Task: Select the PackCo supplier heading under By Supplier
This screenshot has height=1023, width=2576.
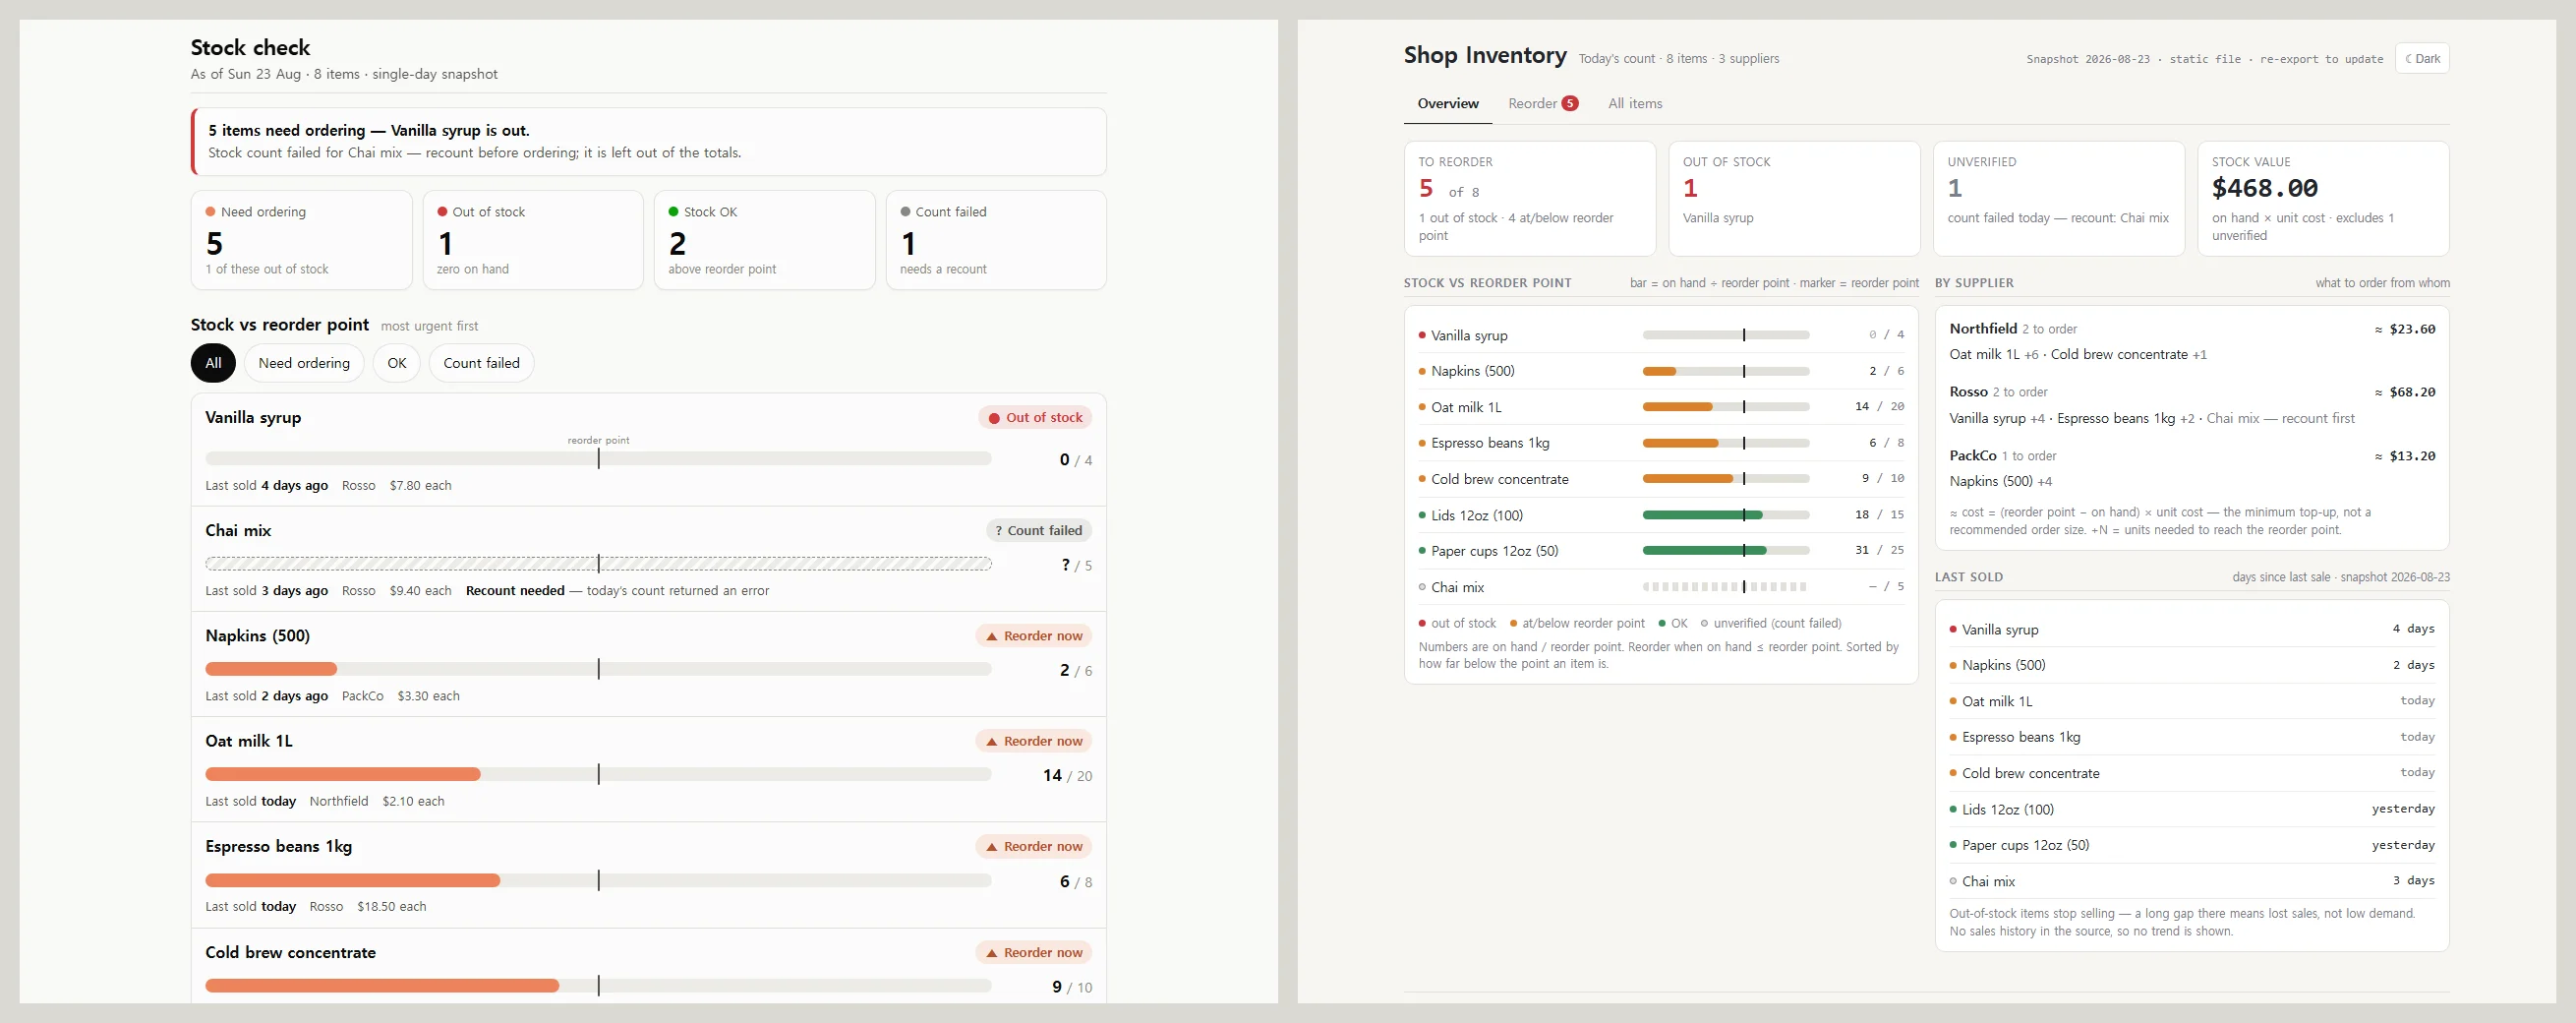Action: click(x=1973, y=456)
